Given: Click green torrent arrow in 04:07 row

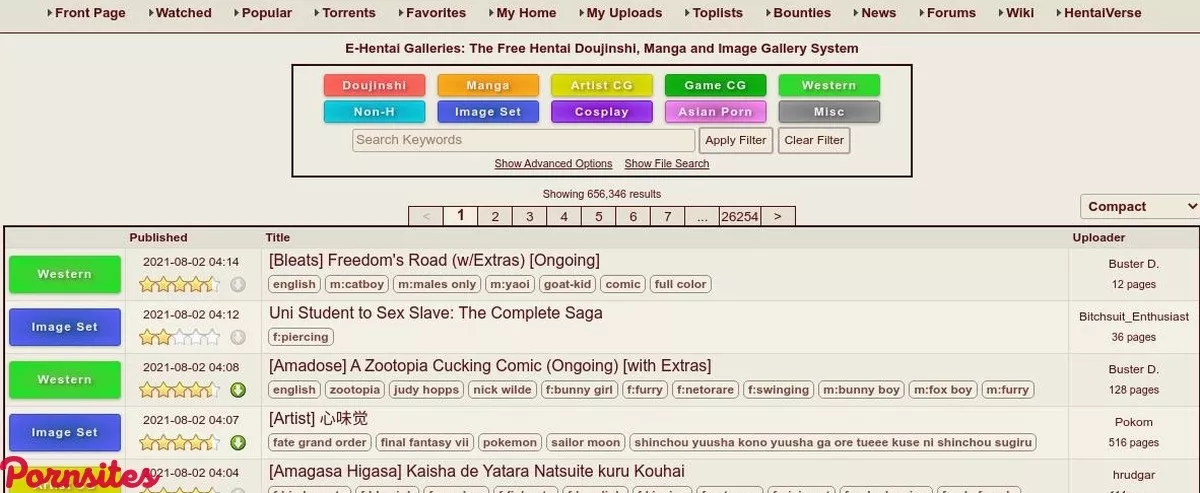Looking at the screenshot, I should [x=237, y=443].
